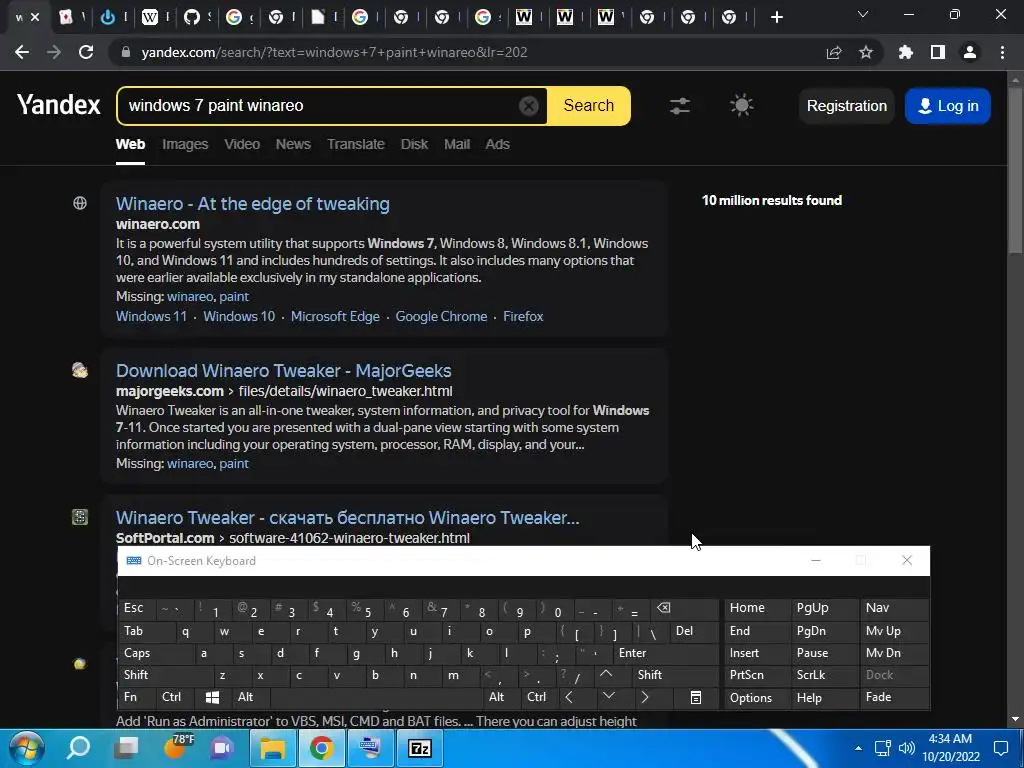The width and height of the screenshot is (1024, 768).
Task: Open the taskbar search magnifier
Action: [x=79, y=748]
